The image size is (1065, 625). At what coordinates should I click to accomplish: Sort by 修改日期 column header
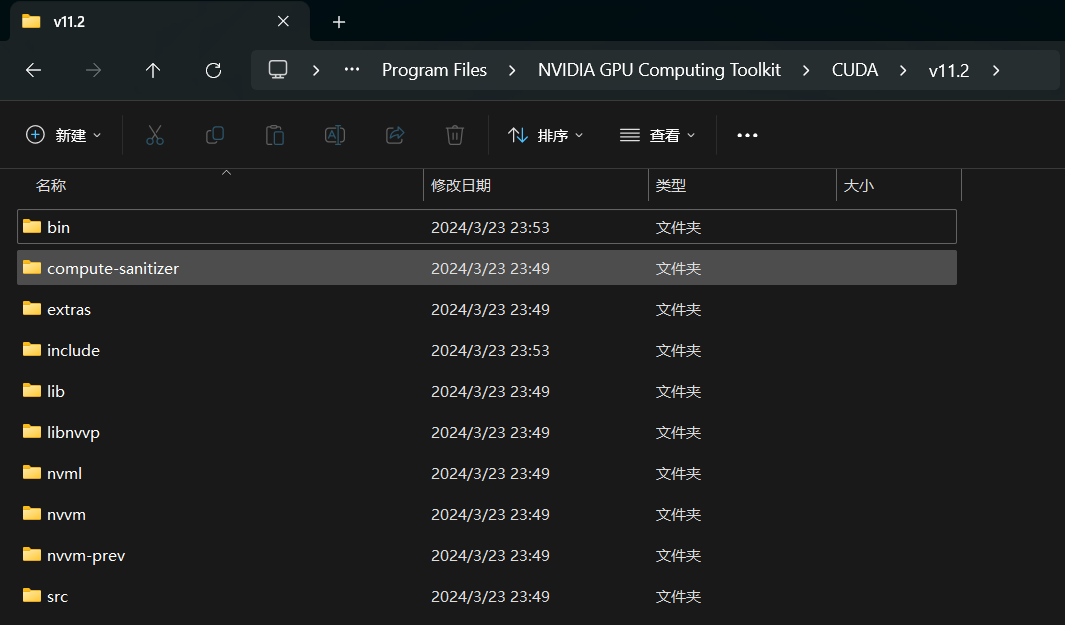click(x=461, y=185)
